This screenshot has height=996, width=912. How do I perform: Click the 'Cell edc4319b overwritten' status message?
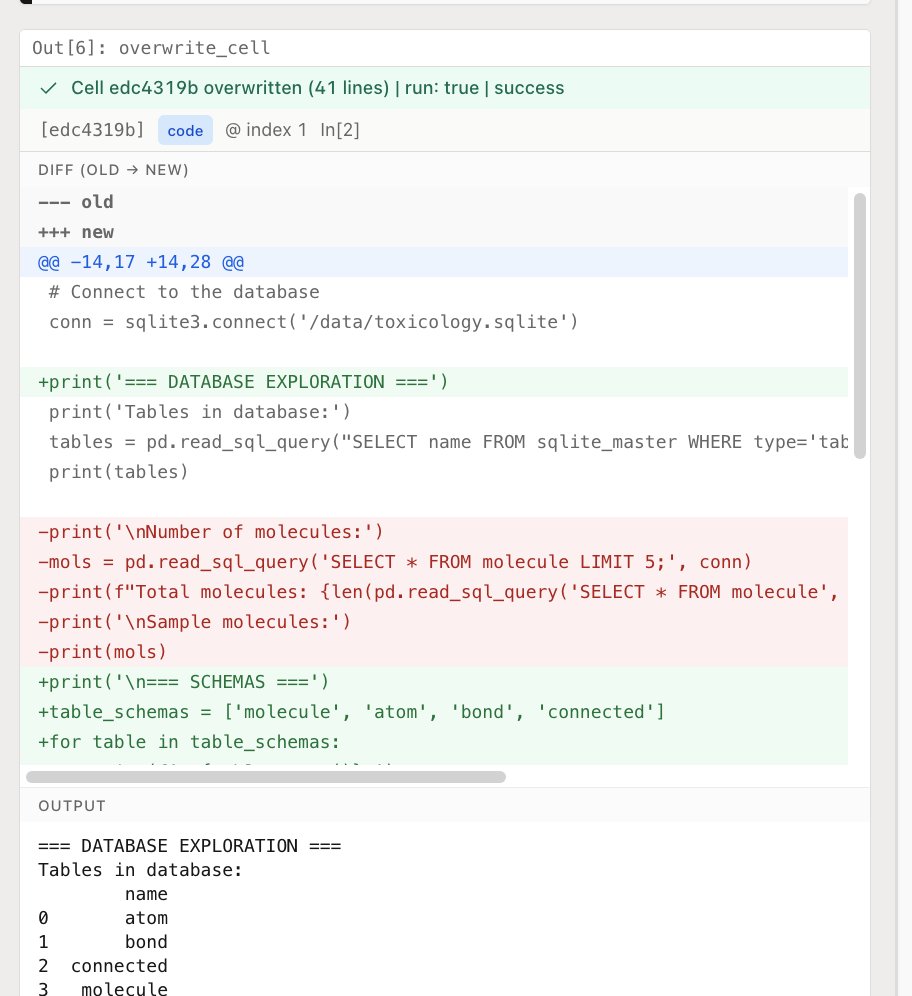click(318, 88)
